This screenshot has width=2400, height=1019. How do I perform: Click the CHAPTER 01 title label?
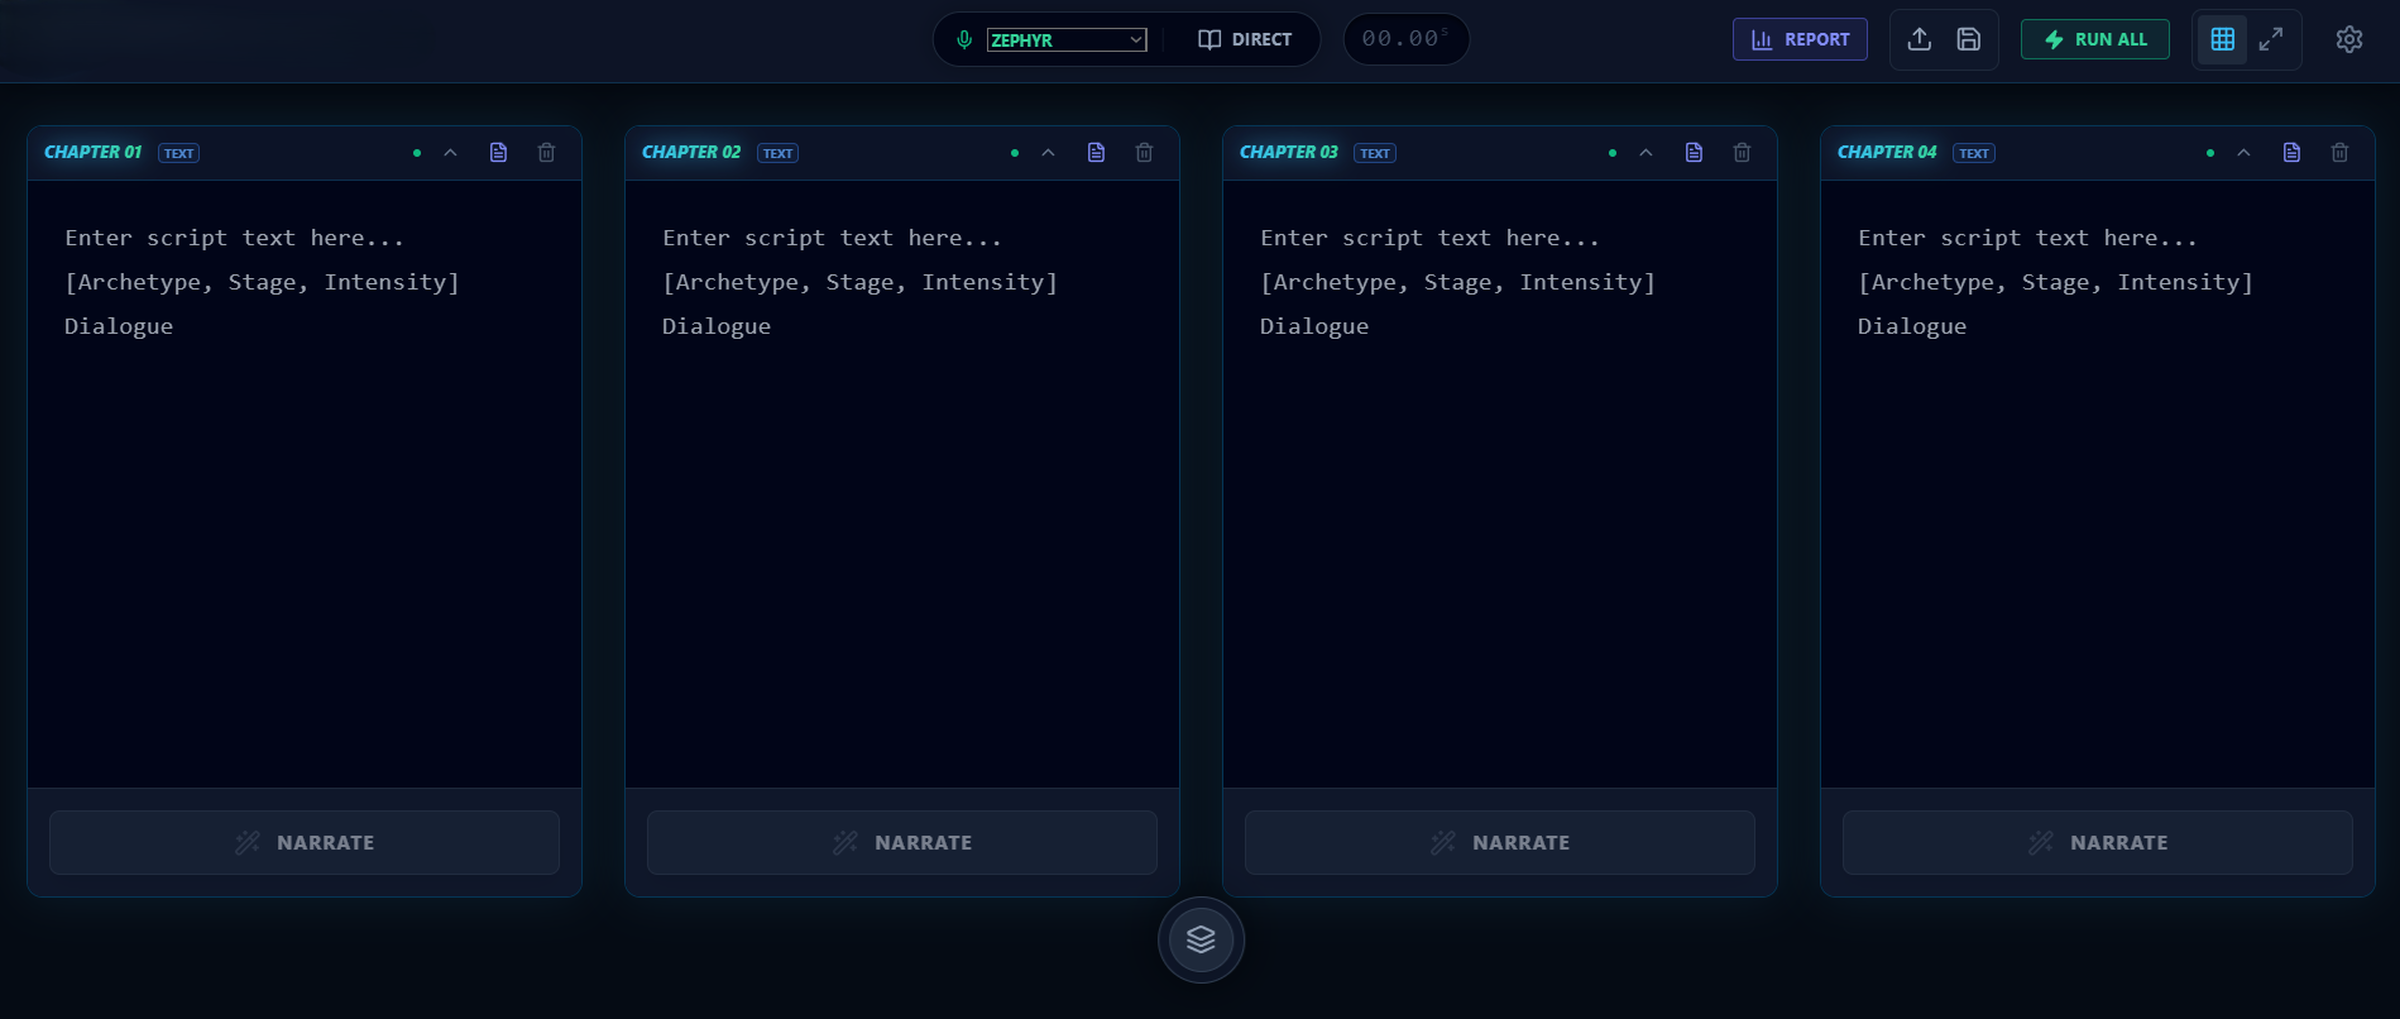coord(93,152)
